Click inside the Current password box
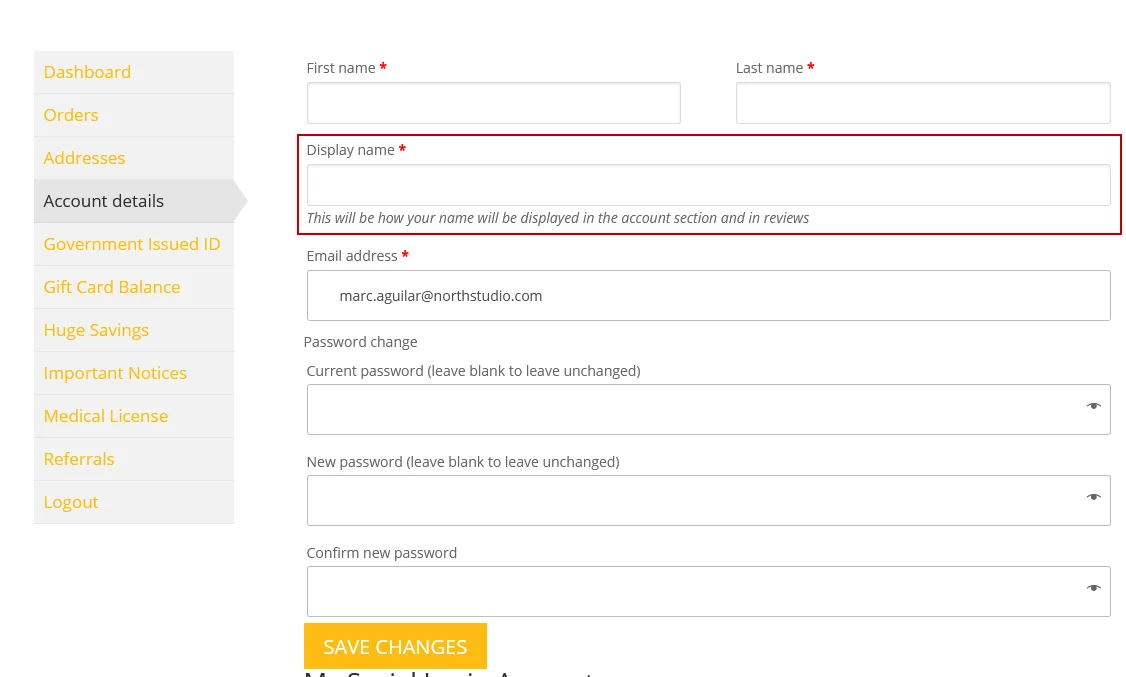This screenshot has width=1126, height=677. point(708,409)
